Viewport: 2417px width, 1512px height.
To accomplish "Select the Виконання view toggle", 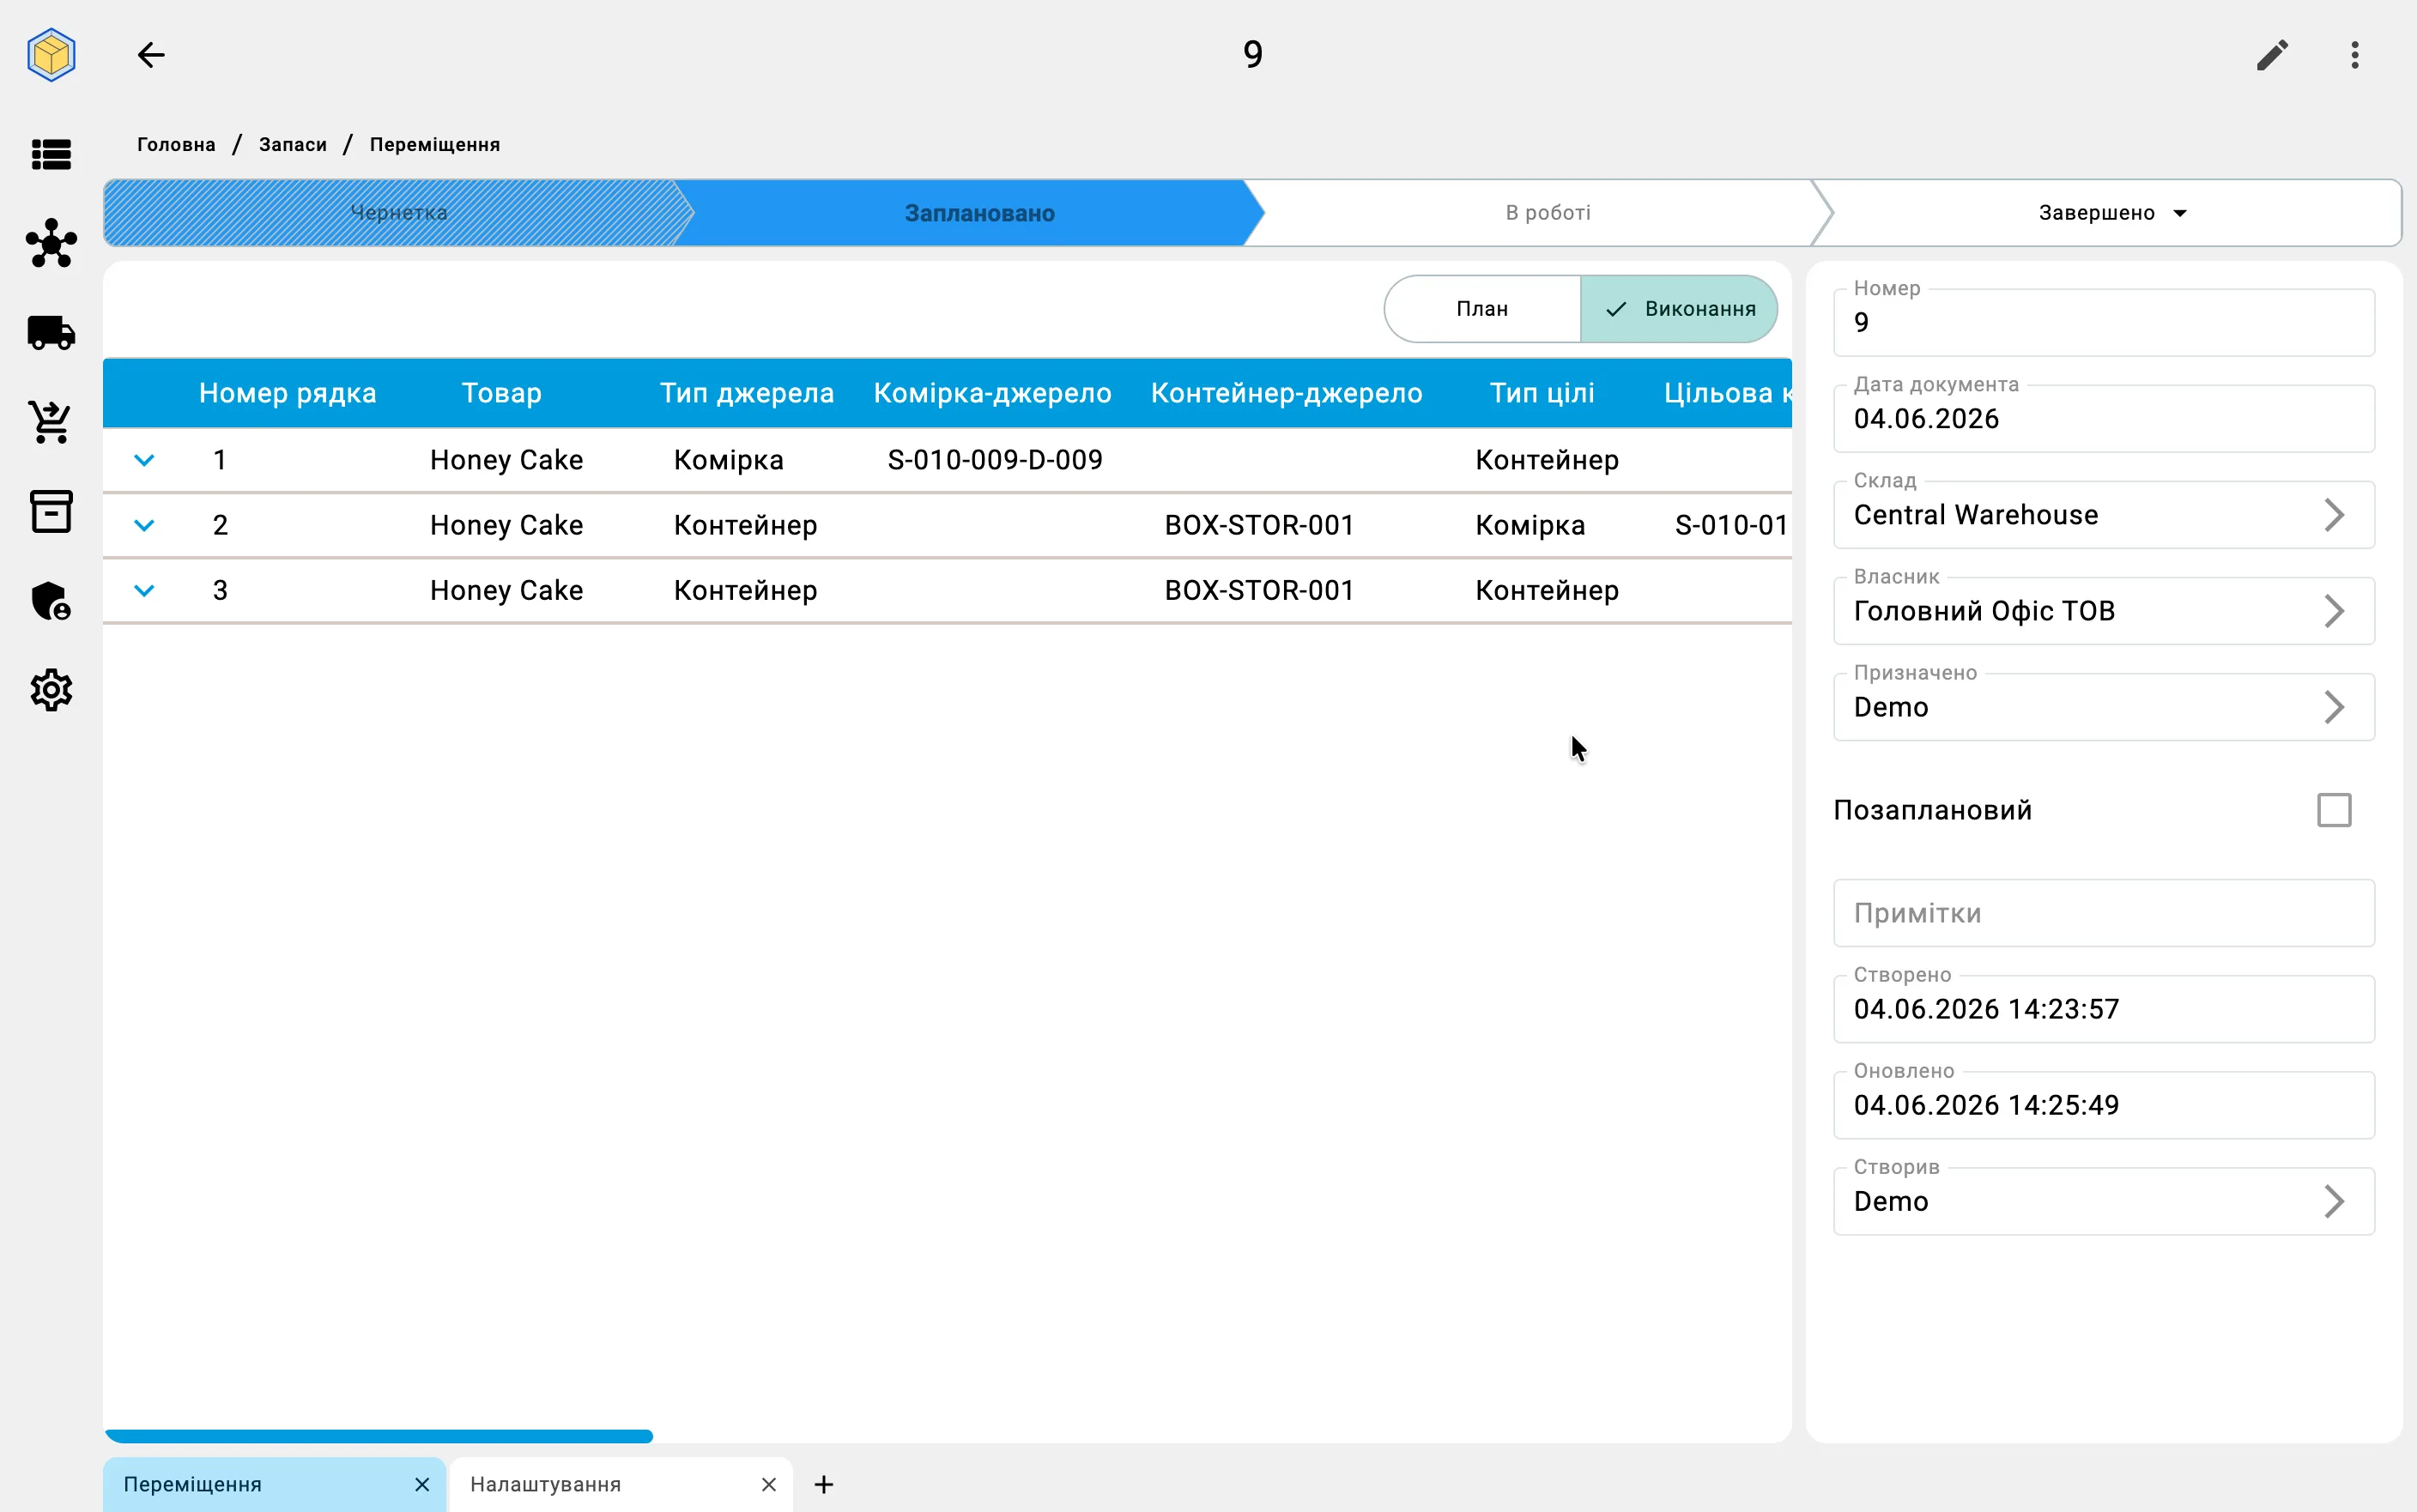I will tap(1678, 309).
